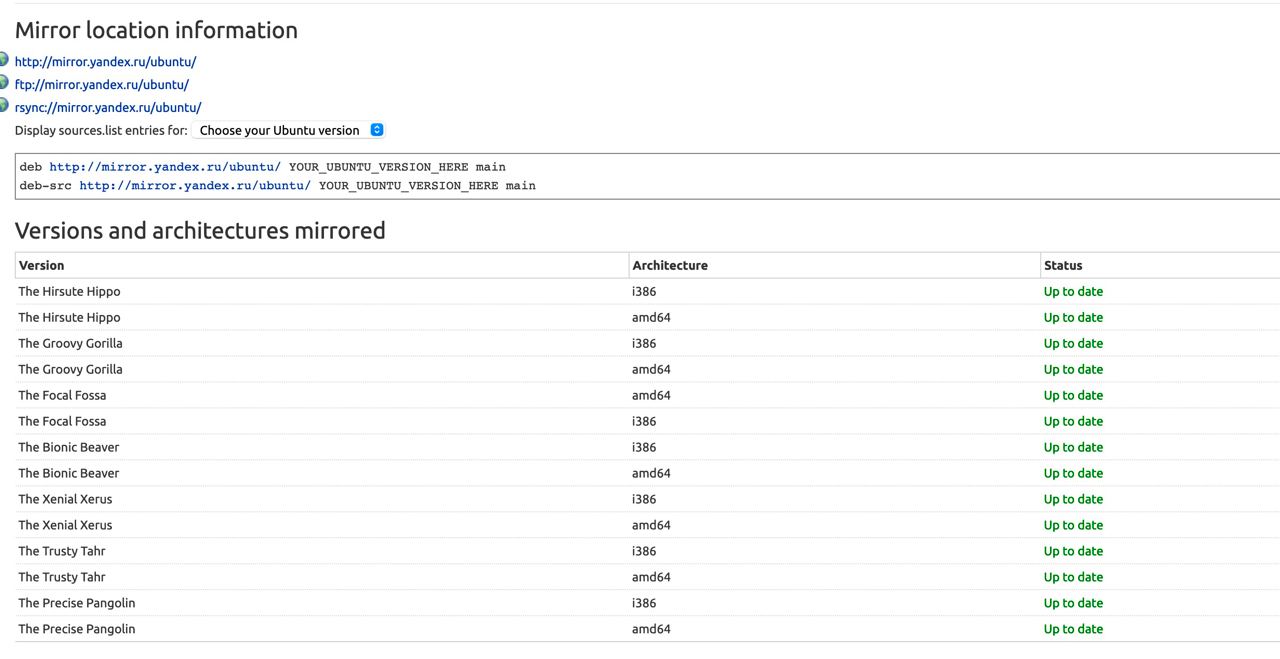The image size is (1280, 659).
Task: Click the amd64 cell for Precise Pangolin
Action: 651,629
